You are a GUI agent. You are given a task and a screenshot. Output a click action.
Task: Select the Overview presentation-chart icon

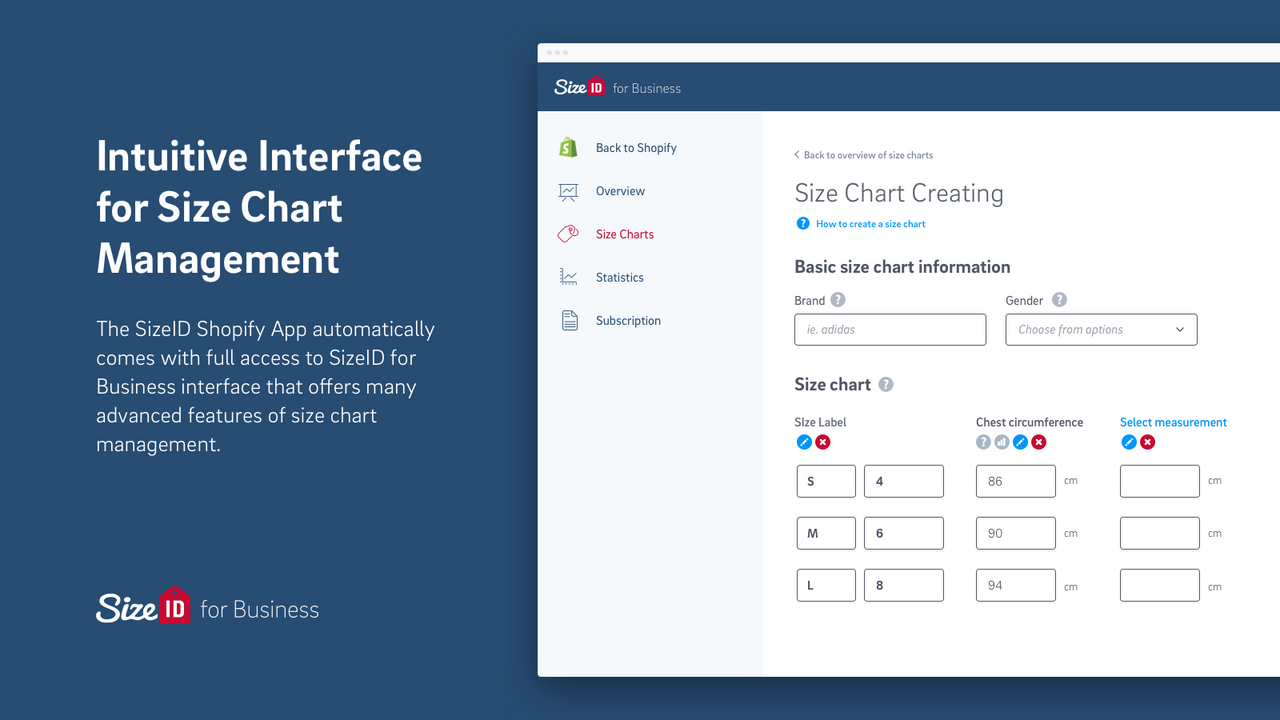coord(568,190)
